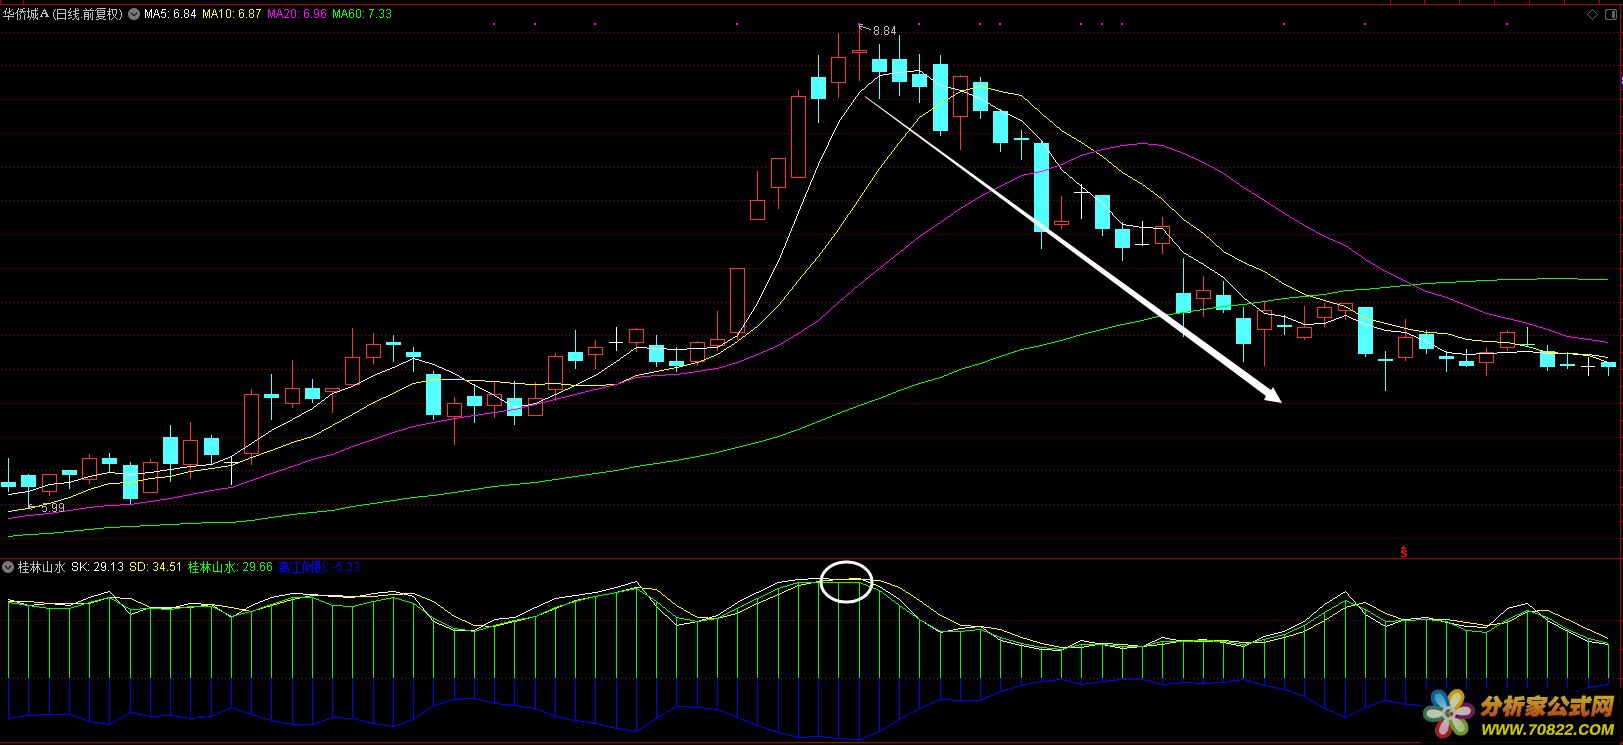This screenshot has height=745, width=1623.
Task: Click the green 桂林山水: 29.66 value
Action: 230,567
